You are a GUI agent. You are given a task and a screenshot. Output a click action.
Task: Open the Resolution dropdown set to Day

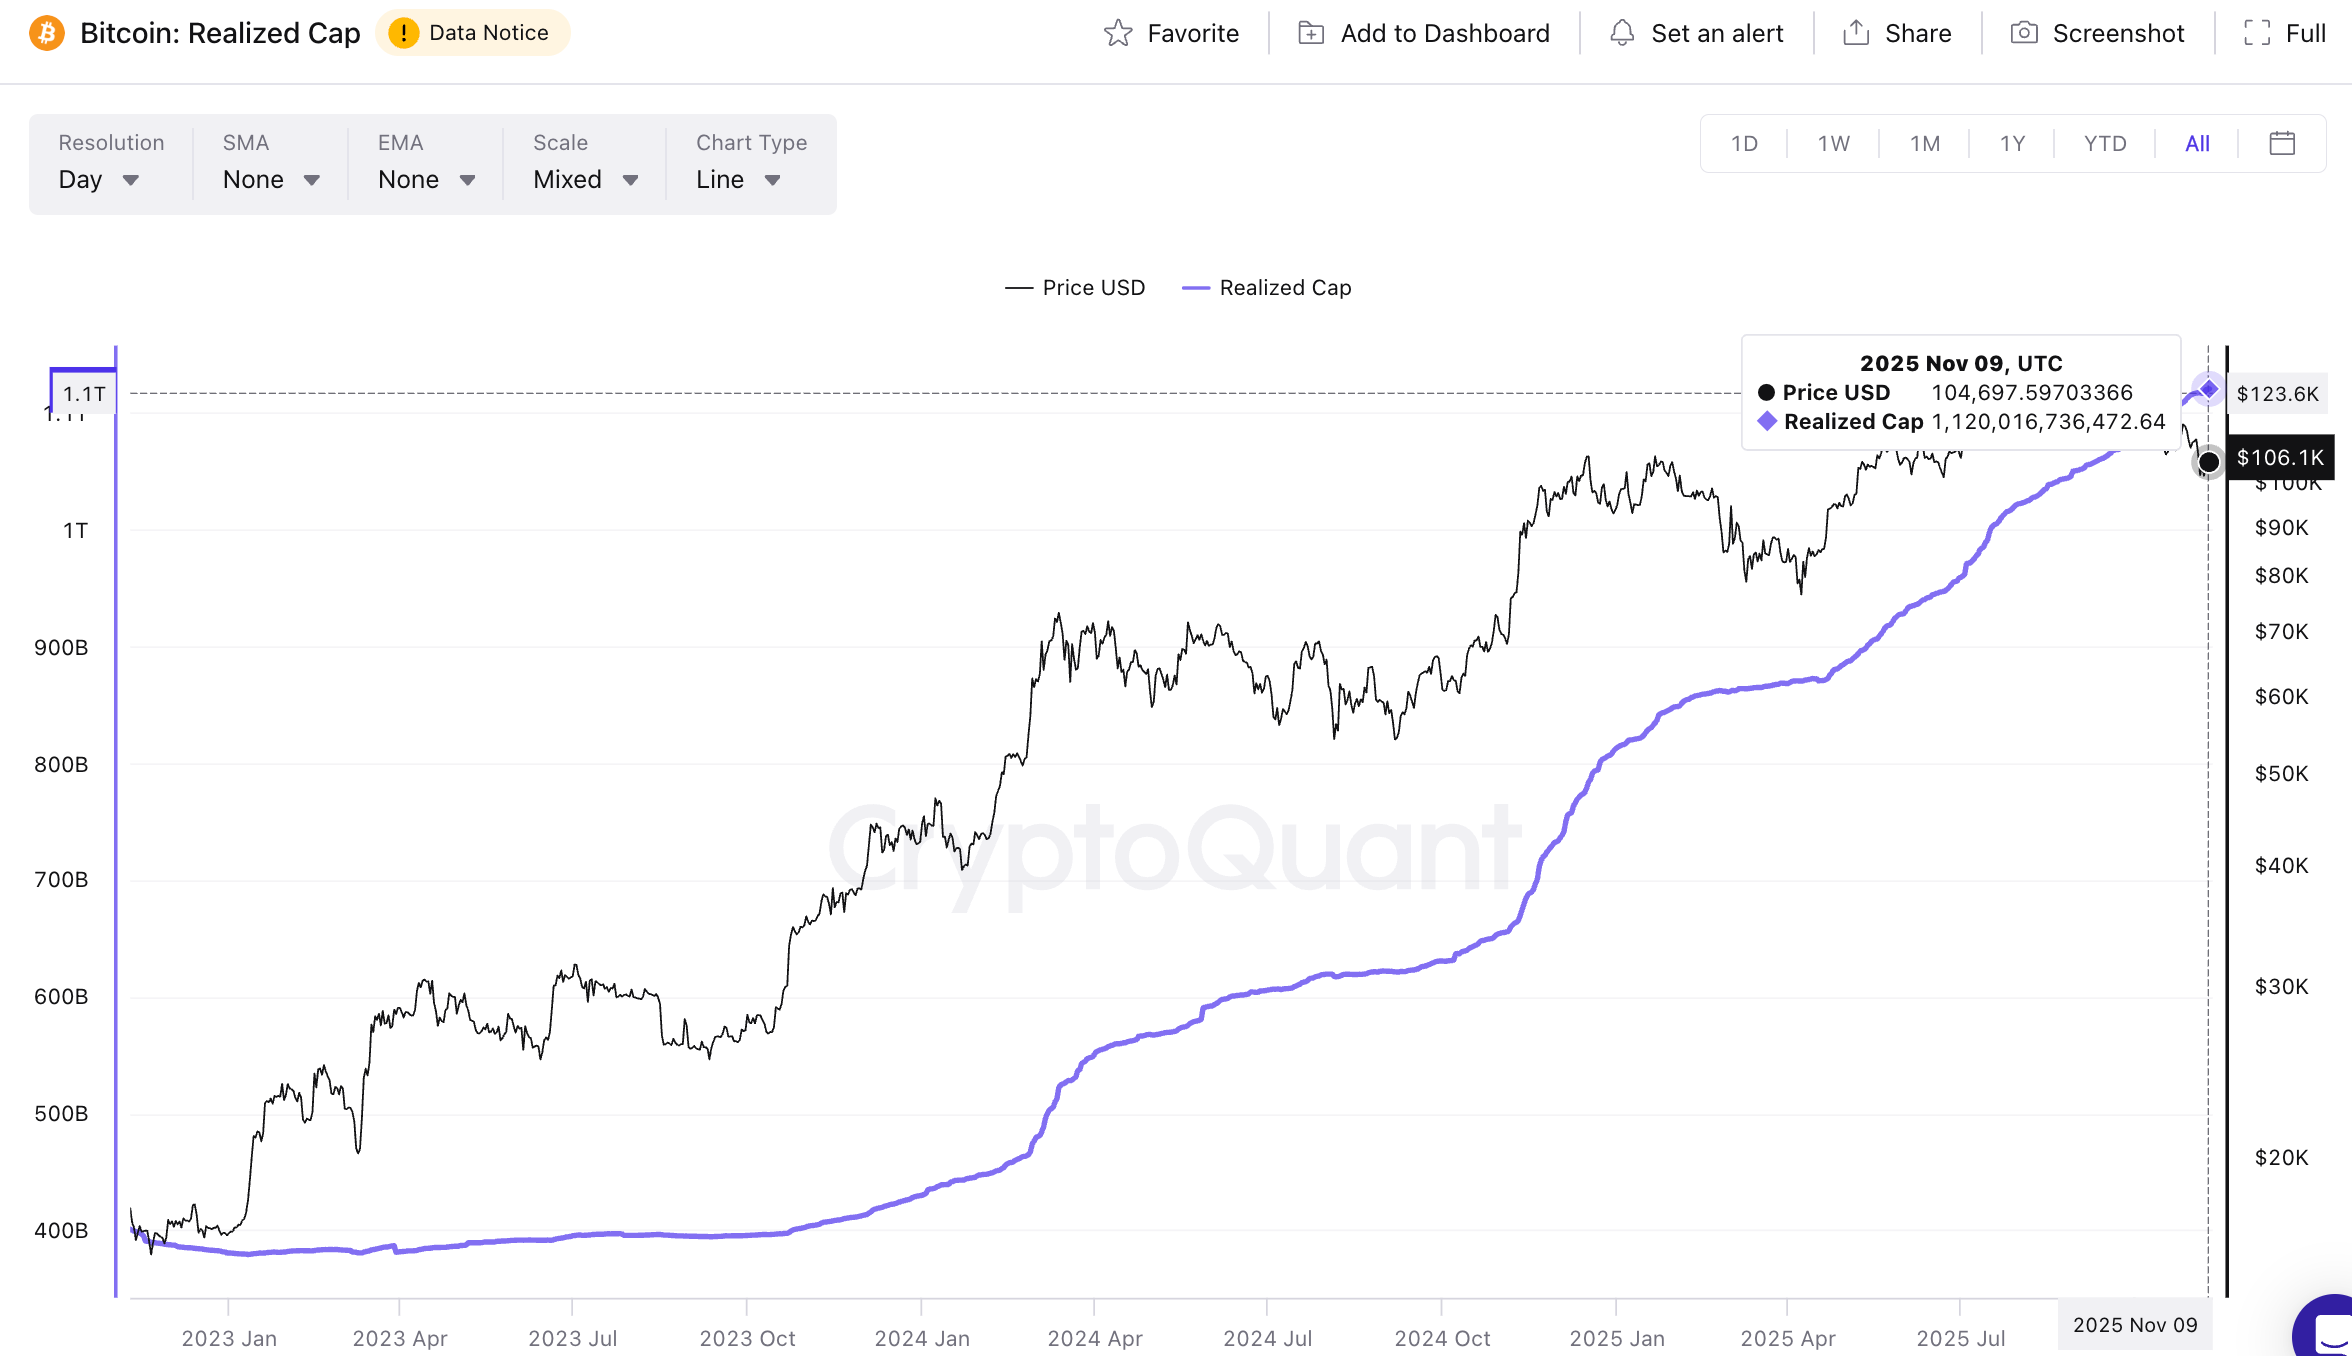pyautogui.click(x=100, y=180)
